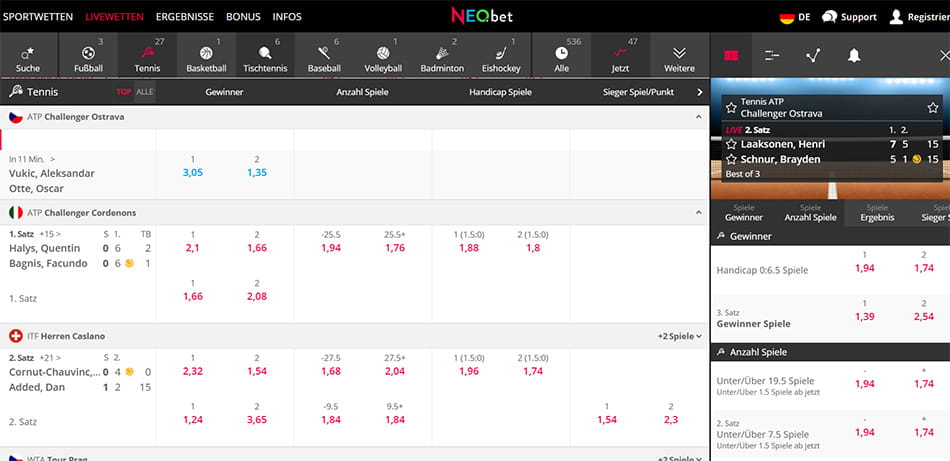
Task: Open LIVEWETTEN menu
Action: pyautogui.click(x=115, y=17)
